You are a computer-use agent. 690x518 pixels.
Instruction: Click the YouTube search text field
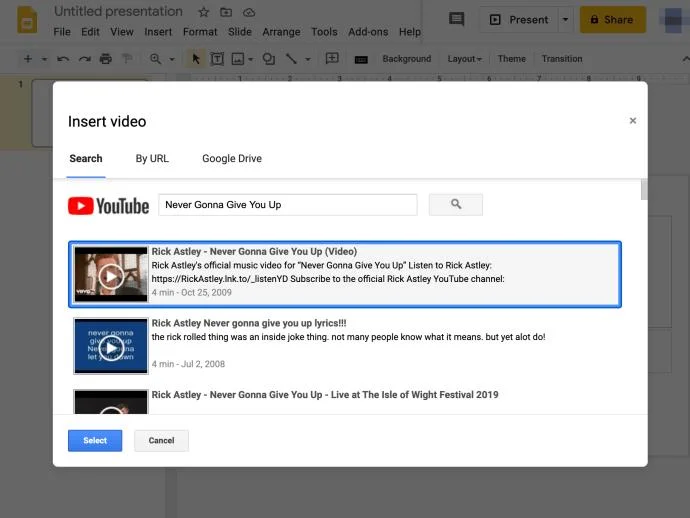[288, 205]
